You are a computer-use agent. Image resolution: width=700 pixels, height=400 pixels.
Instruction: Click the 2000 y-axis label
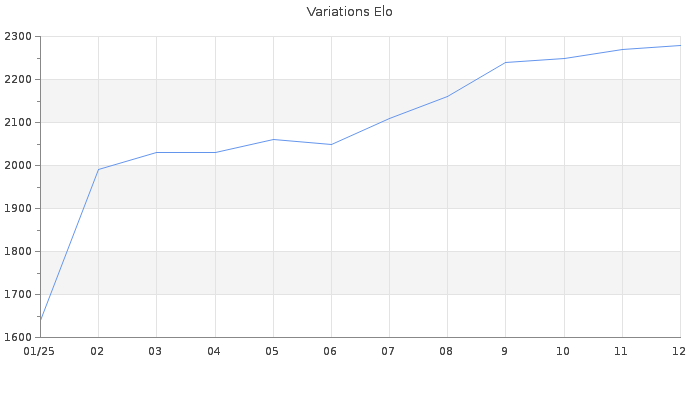[x=19, y=166]
